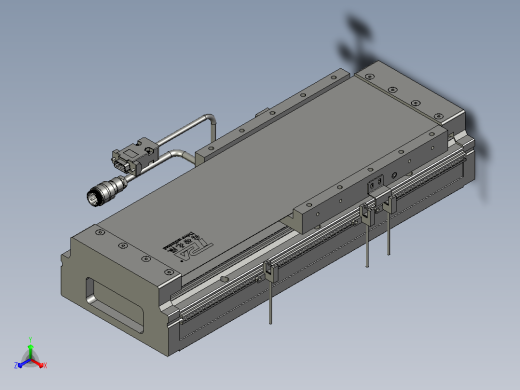Pick the logo marking on the top plate

coord(189,246)
